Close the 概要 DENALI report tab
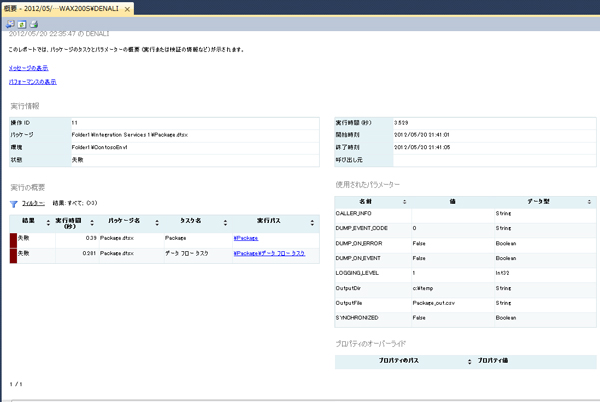 pyautogui.click(x=127, y=9)
